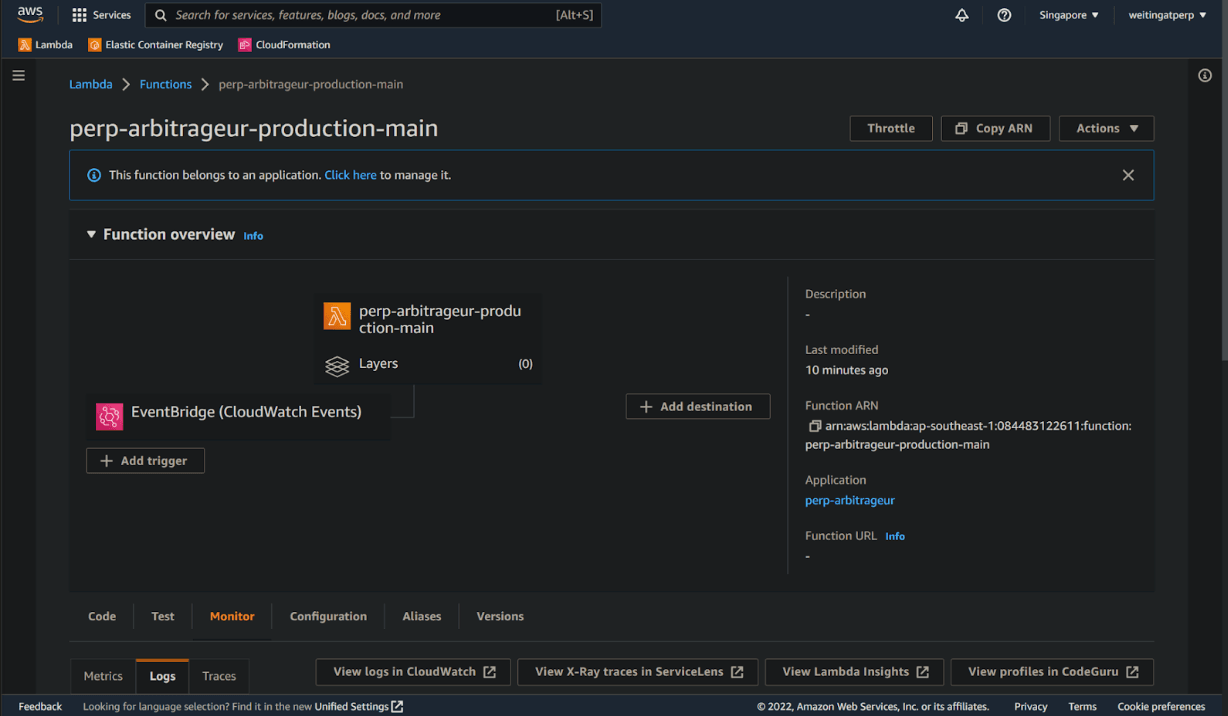Dismiss the application banner with the X
Viewport: 1228px width, 716px height.
point(1128,175)
